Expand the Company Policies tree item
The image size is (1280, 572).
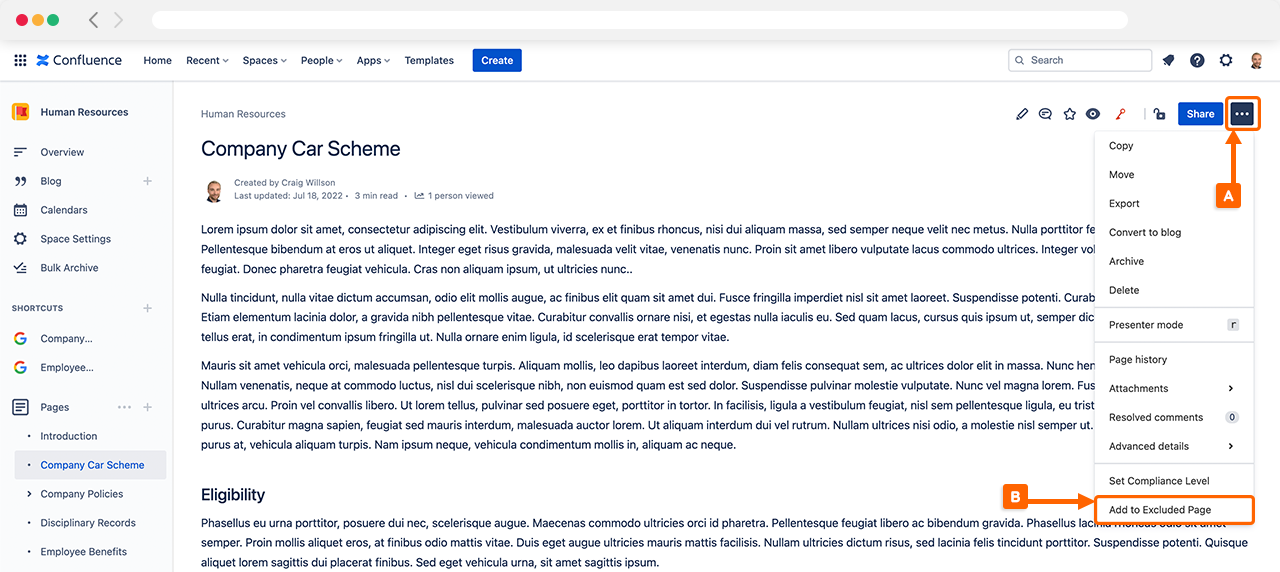pyautogui.click(x=28, y=494)
